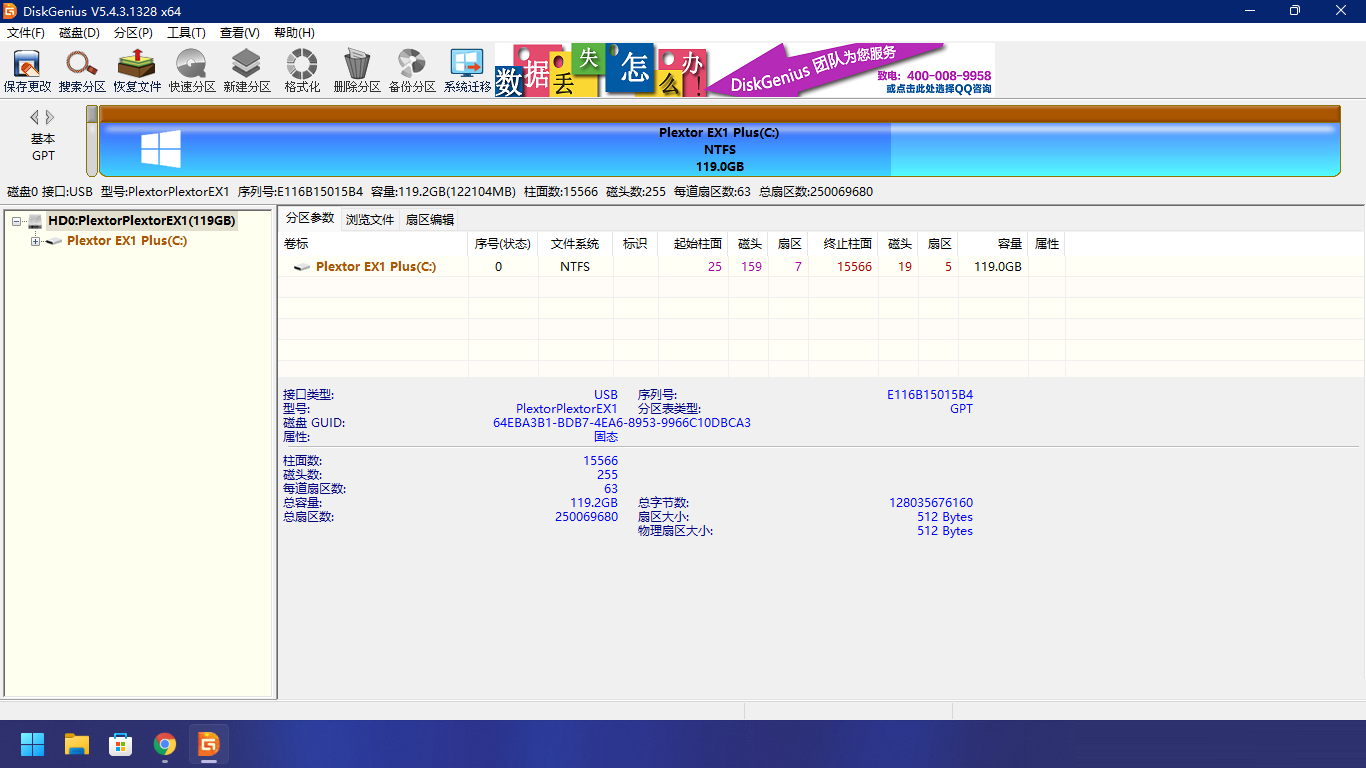
Task: Open the 帮助(H) menu
Action: 294,33
